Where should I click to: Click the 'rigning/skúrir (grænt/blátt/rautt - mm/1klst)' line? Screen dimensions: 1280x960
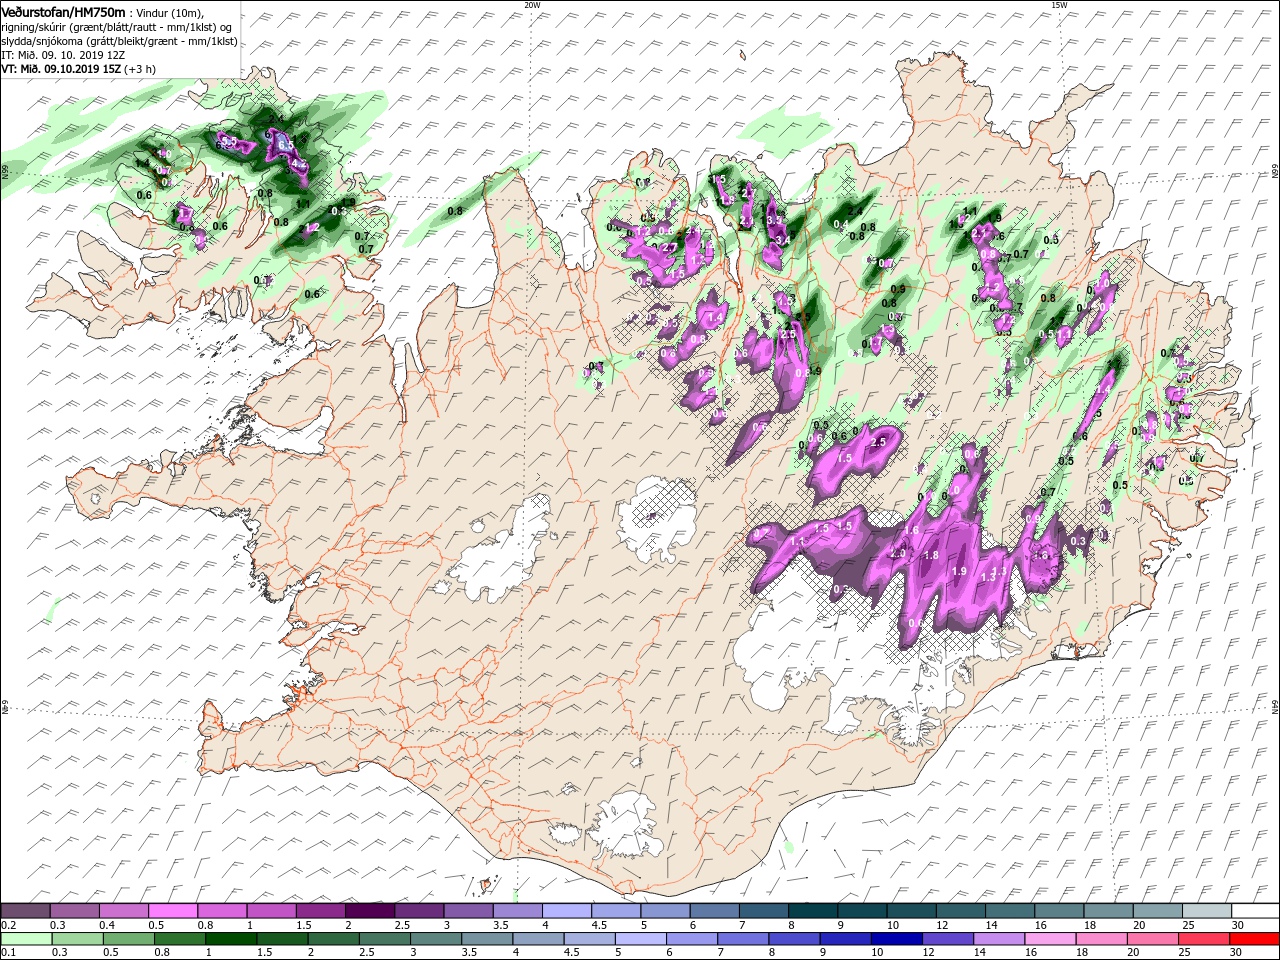coord(116,27)
